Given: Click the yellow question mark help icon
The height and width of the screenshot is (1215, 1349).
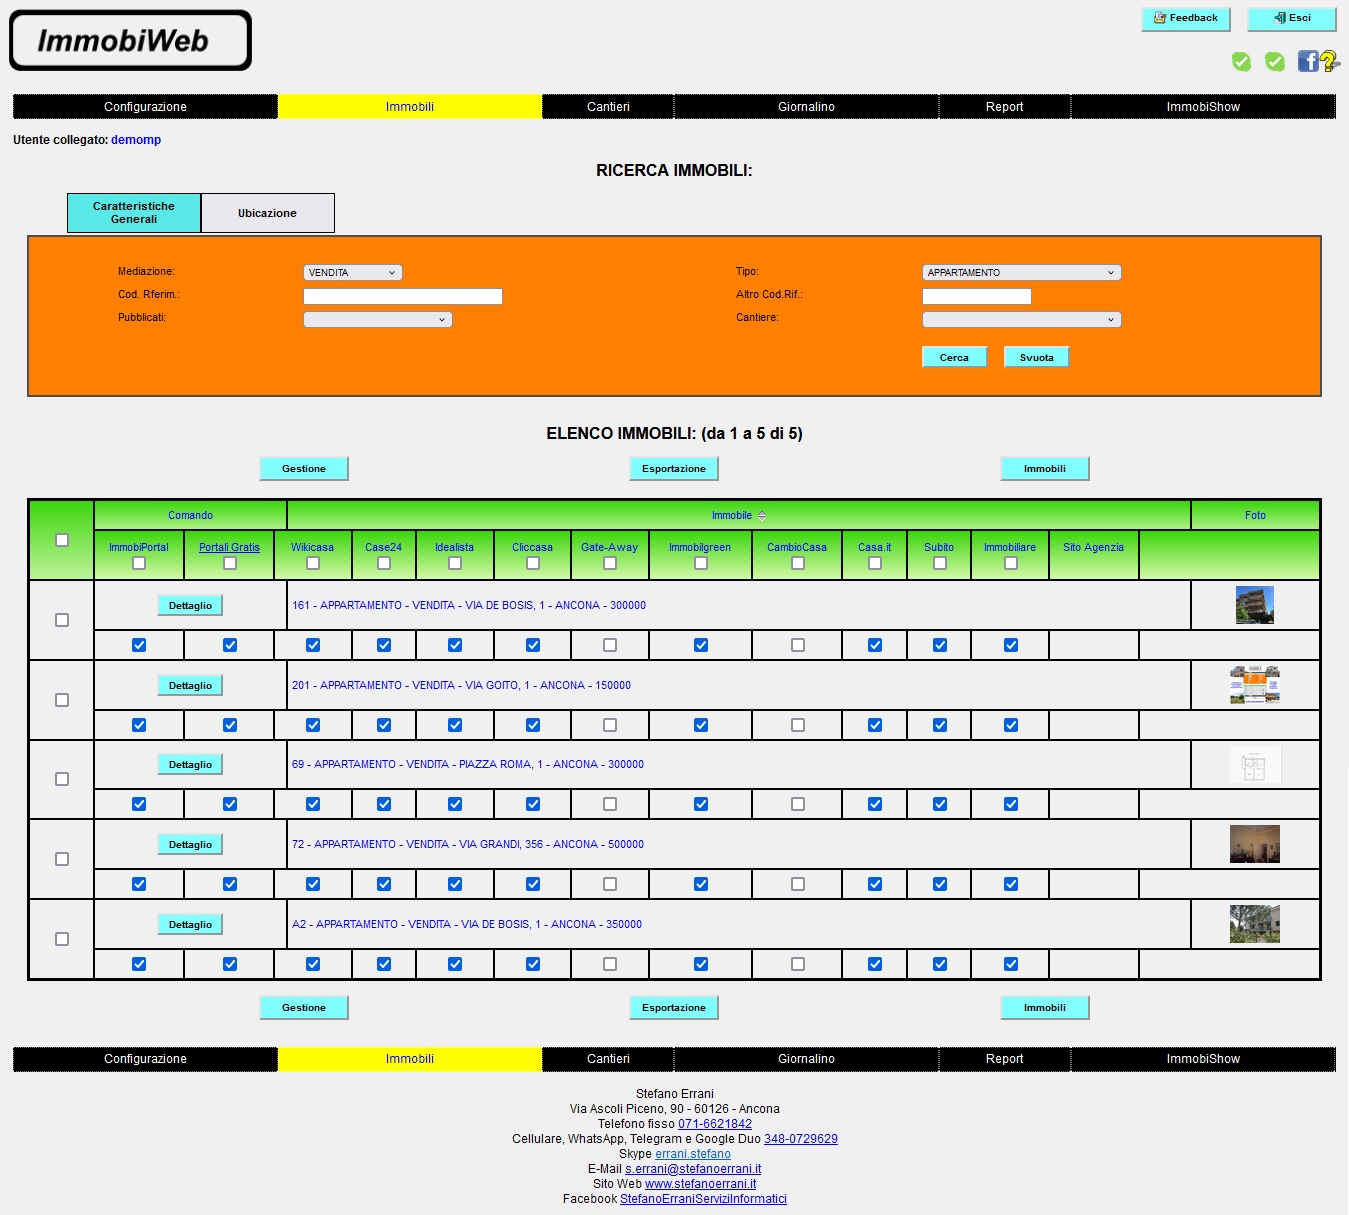Looking at the screenshot, I should pyautogui.click(x=1331, y=62).
